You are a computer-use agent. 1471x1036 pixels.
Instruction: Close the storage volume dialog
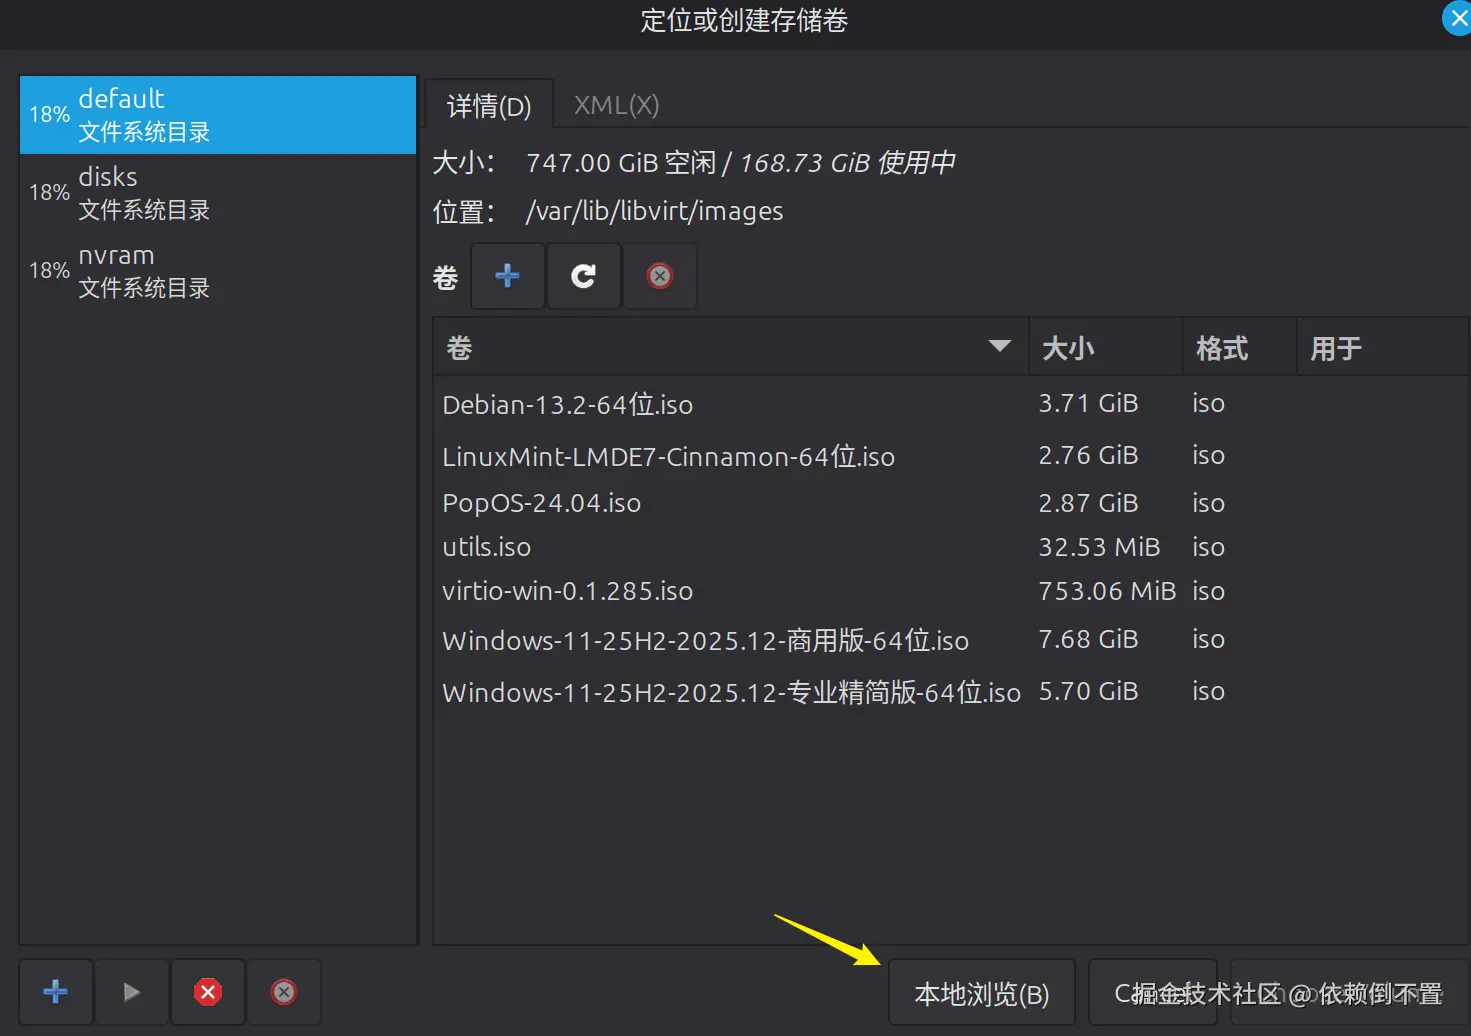[x=1457, y=18]
